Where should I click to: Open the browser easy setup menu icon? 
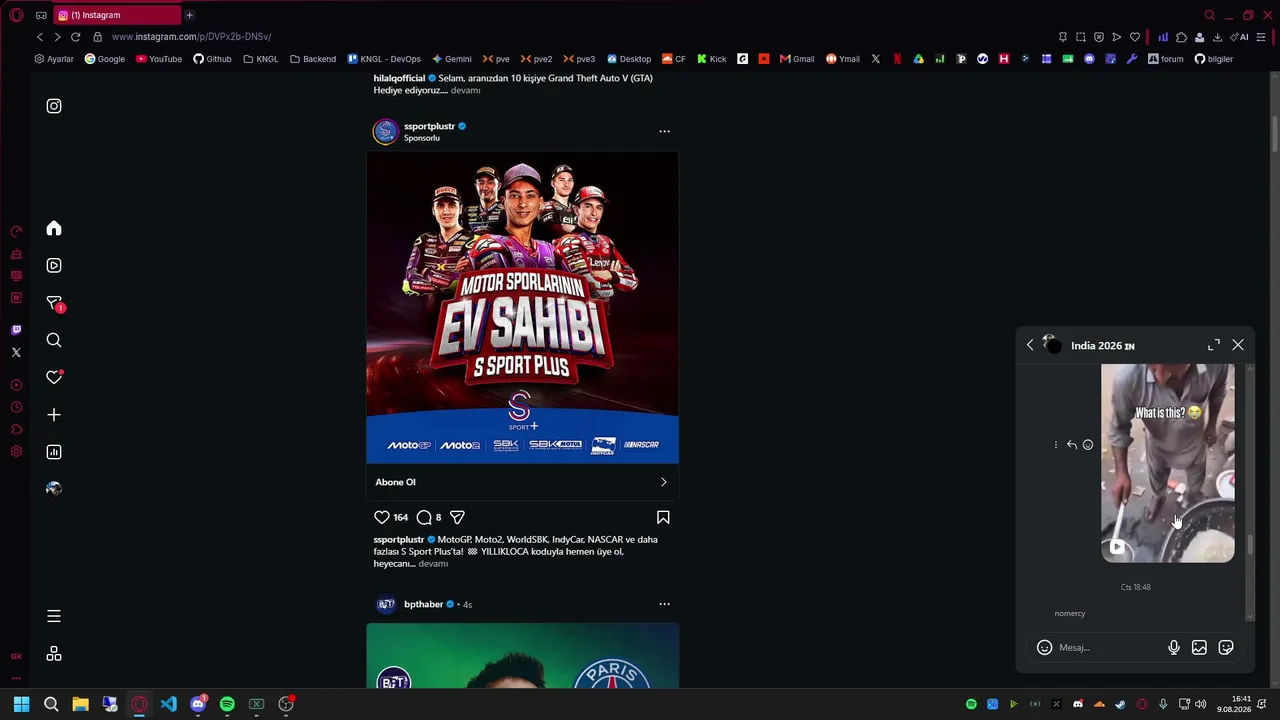pos(1261,37)
